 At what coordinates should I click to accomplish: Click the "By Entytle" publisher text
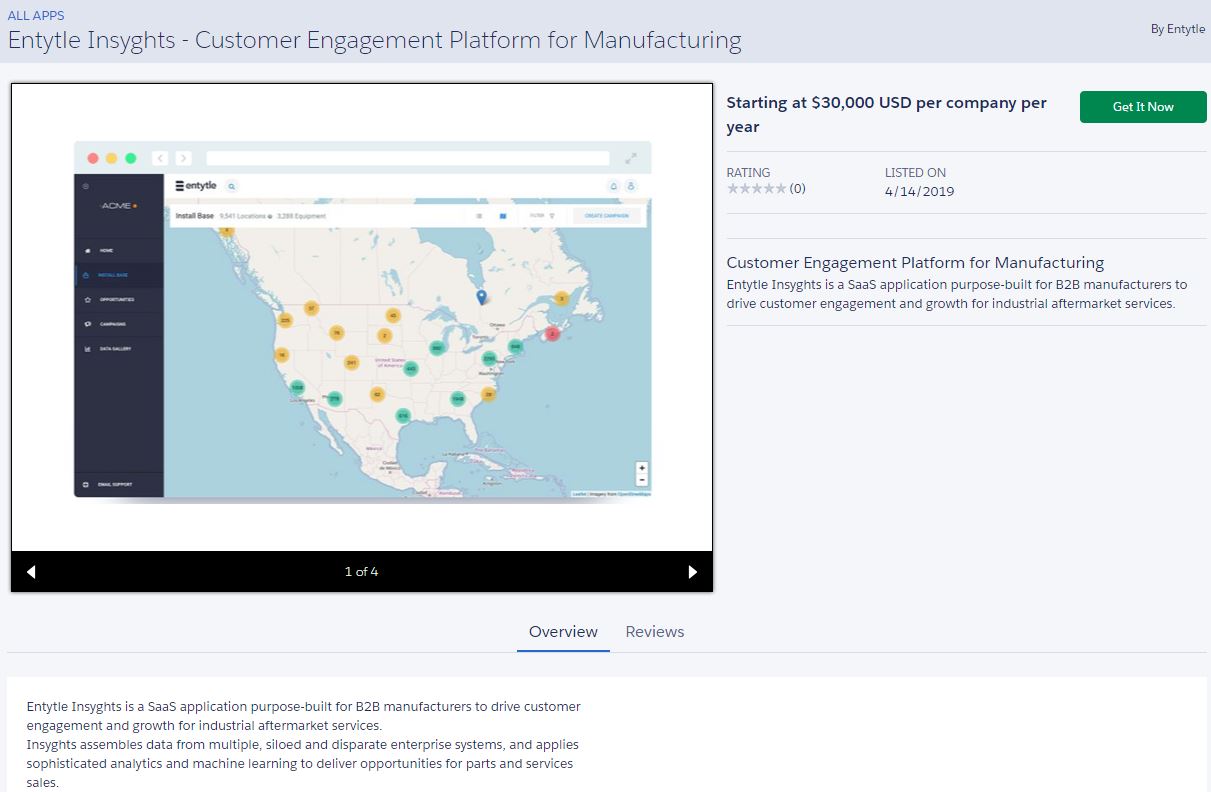pos(1177,29)
